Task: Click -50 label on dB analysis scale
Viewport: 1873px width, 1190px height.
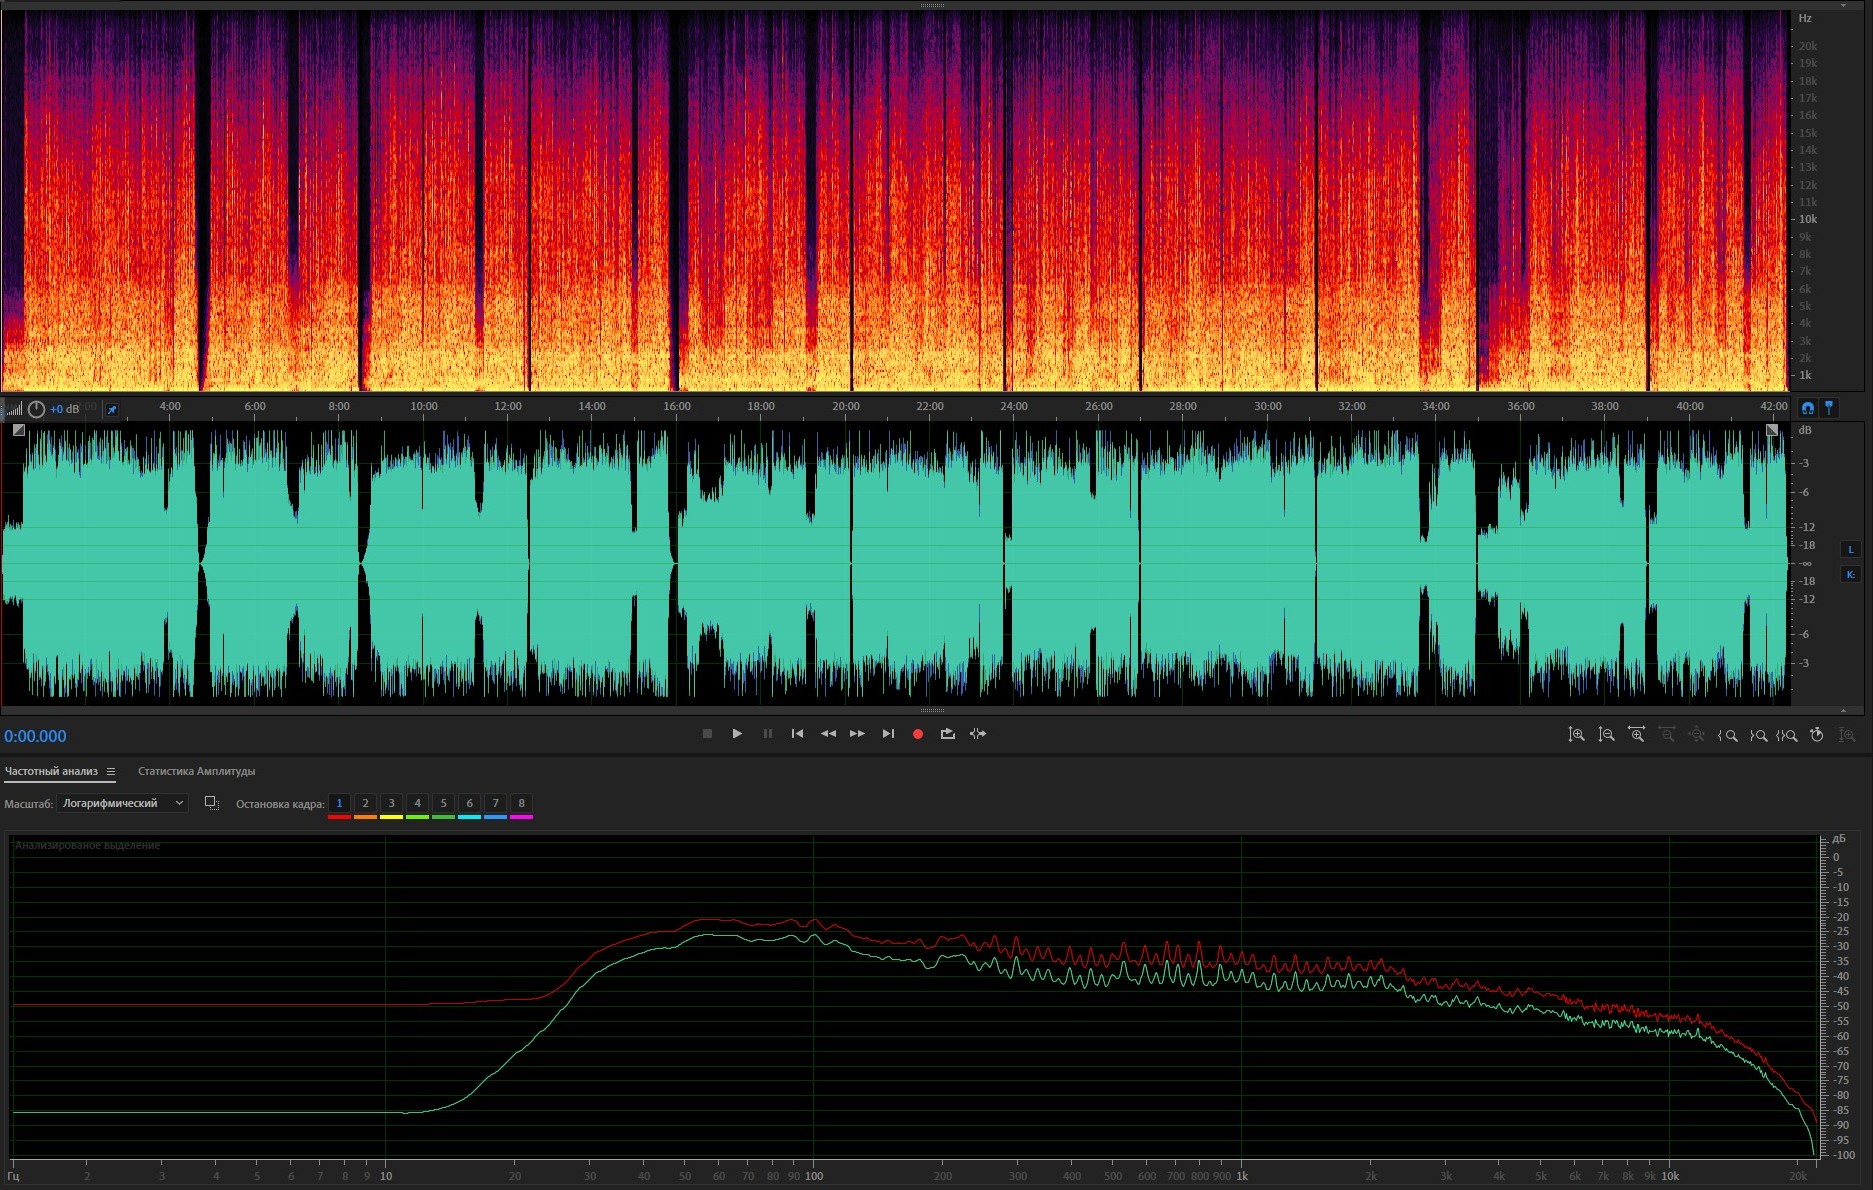Action: pyautogui.click(x=1841, y=1006)
